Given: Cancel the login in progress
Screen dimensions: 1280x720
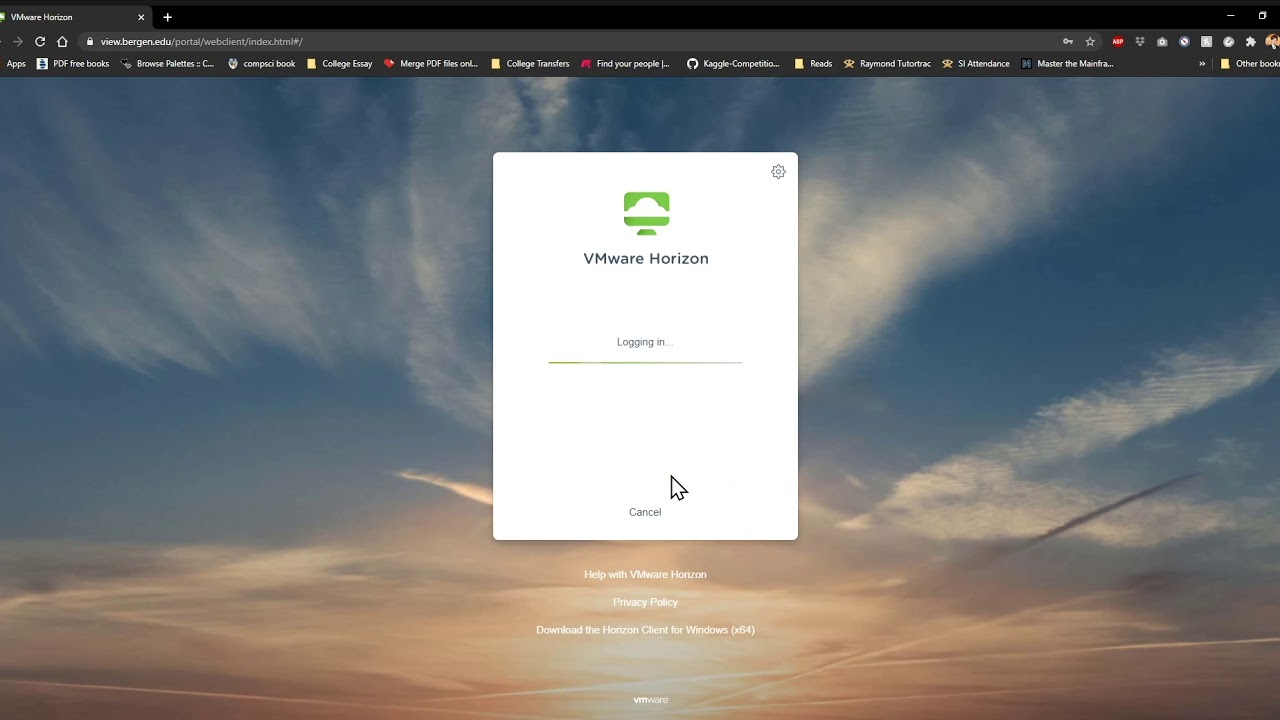Looking at the screenshot, I should (x=645, y=512).
